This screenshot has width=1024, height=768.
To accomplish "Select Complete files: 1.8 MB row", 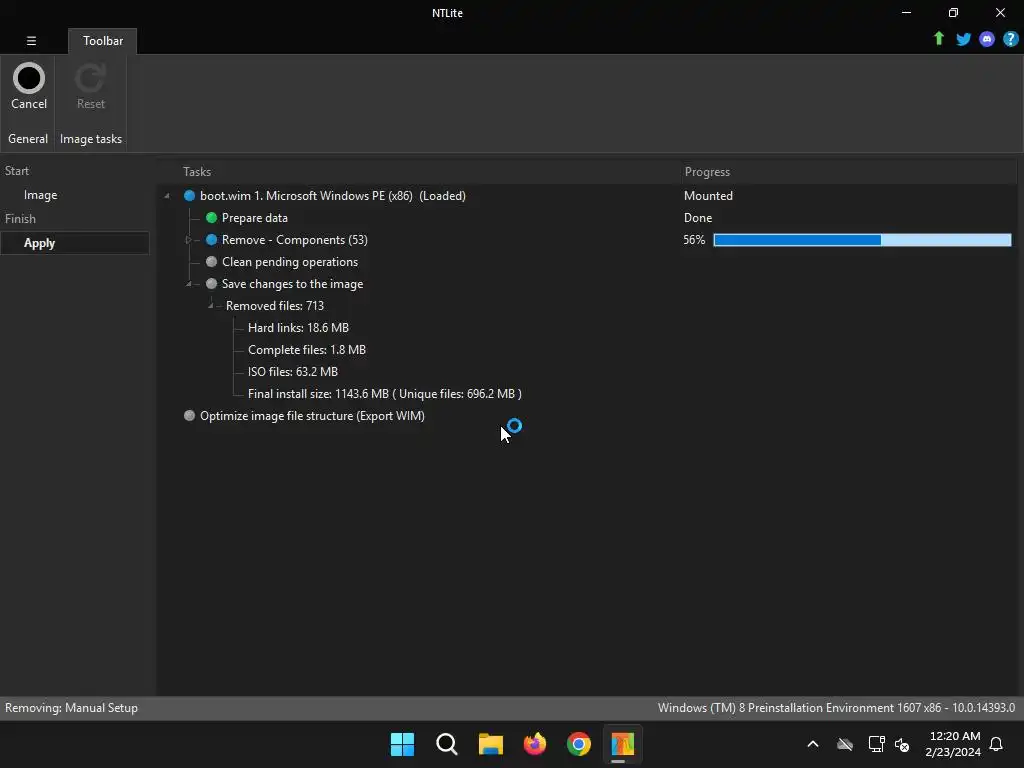I will click(307, 349).
